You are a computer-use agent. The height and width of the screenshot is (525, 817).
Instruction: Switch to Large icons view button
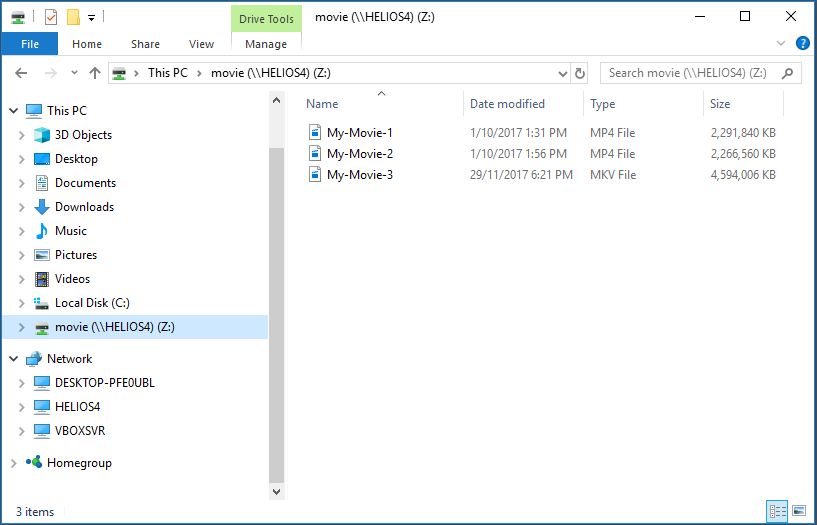click(x=798, y=511)
